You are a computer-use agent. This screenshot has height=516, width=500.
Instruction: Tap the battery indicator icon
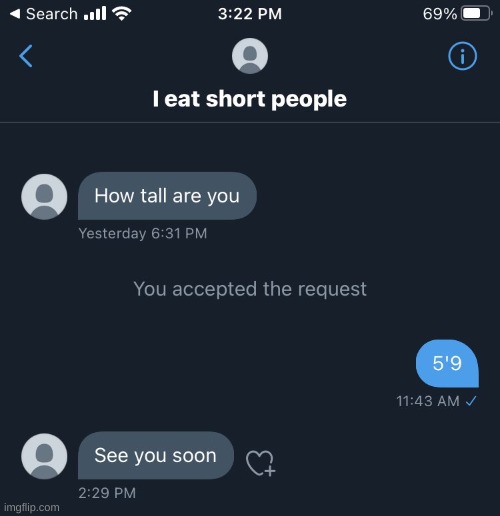coord(477,14)
